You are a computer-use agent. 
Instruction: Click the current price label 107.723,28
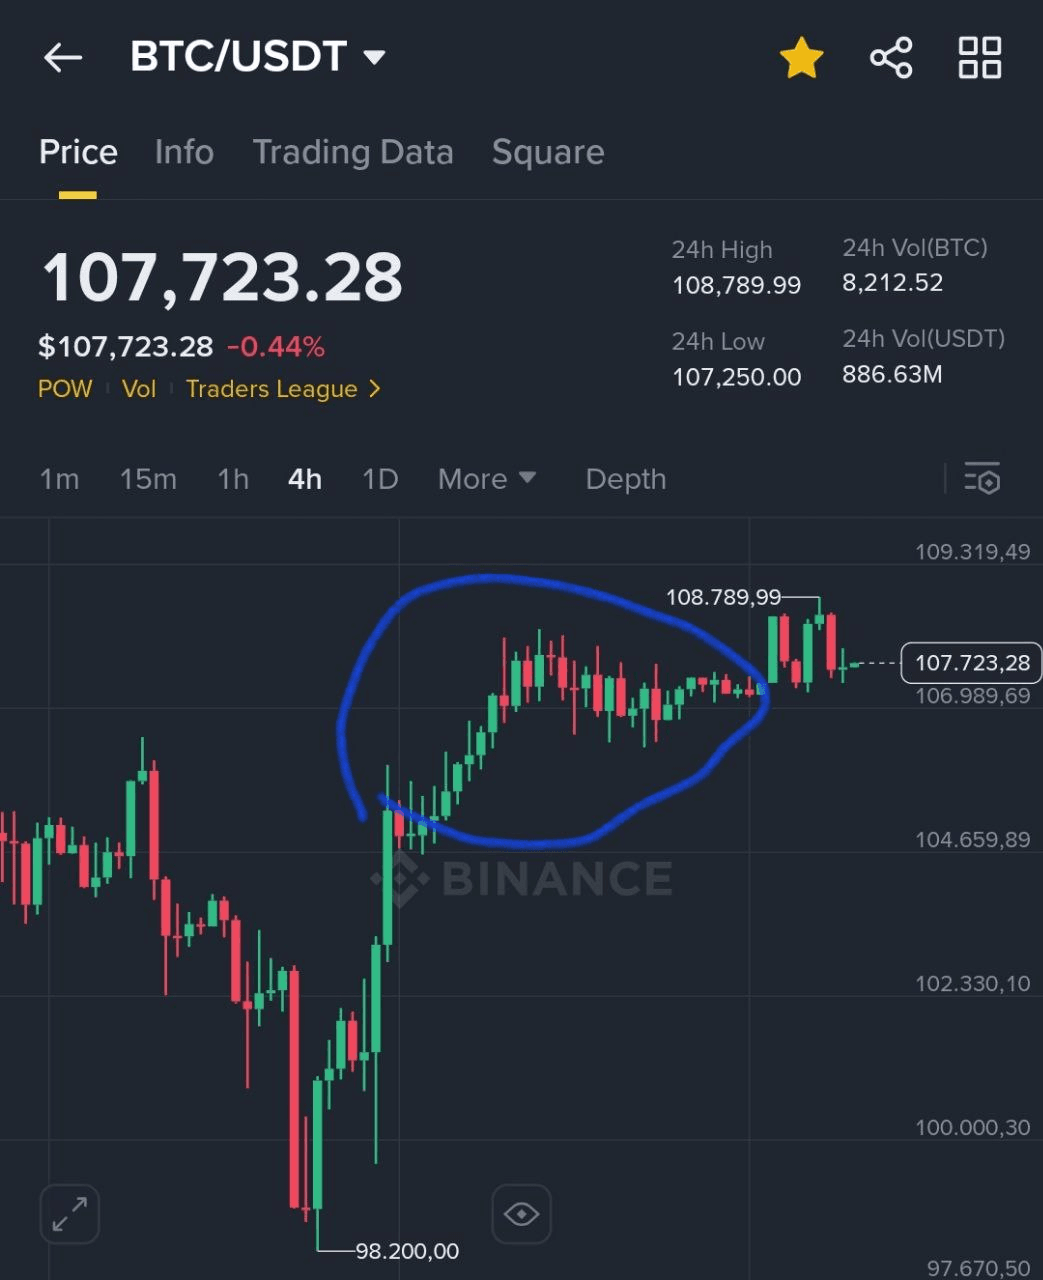971,663
